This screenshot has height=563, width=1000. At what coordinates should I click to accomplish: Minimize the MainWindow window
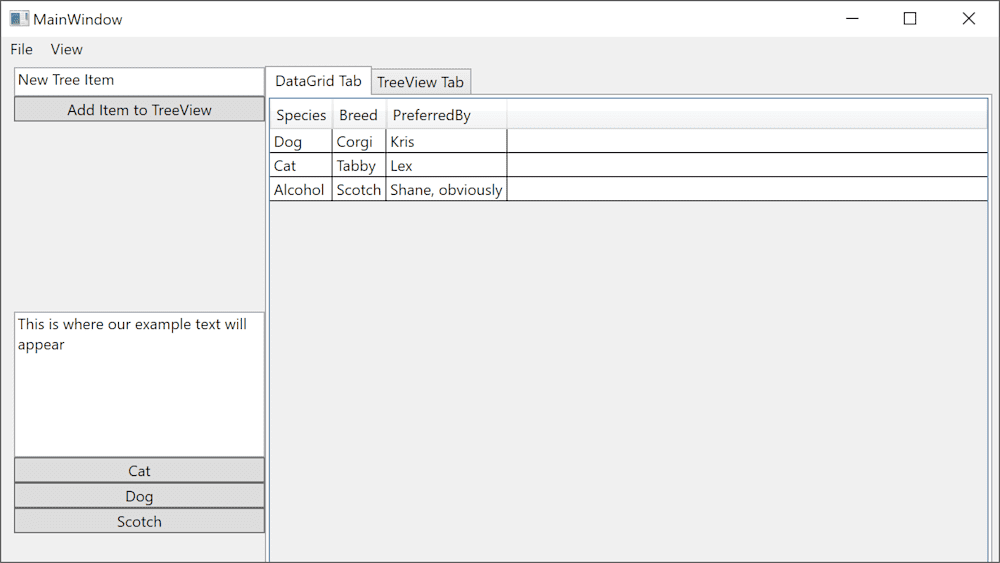point(852,18)
